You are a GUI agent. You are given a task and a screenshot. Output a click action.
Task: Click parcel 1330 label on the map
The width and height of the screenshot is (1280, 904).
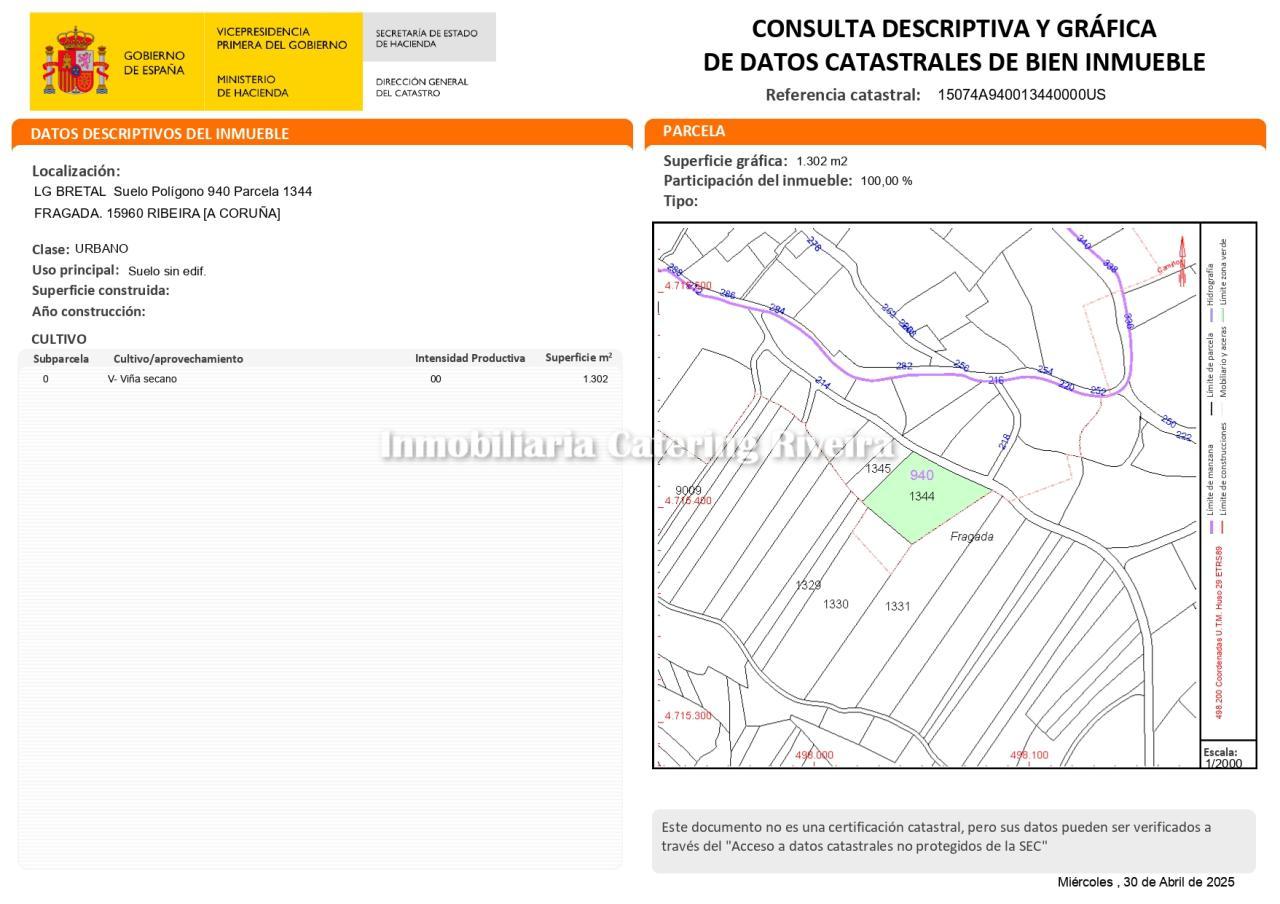coord(836,604)
